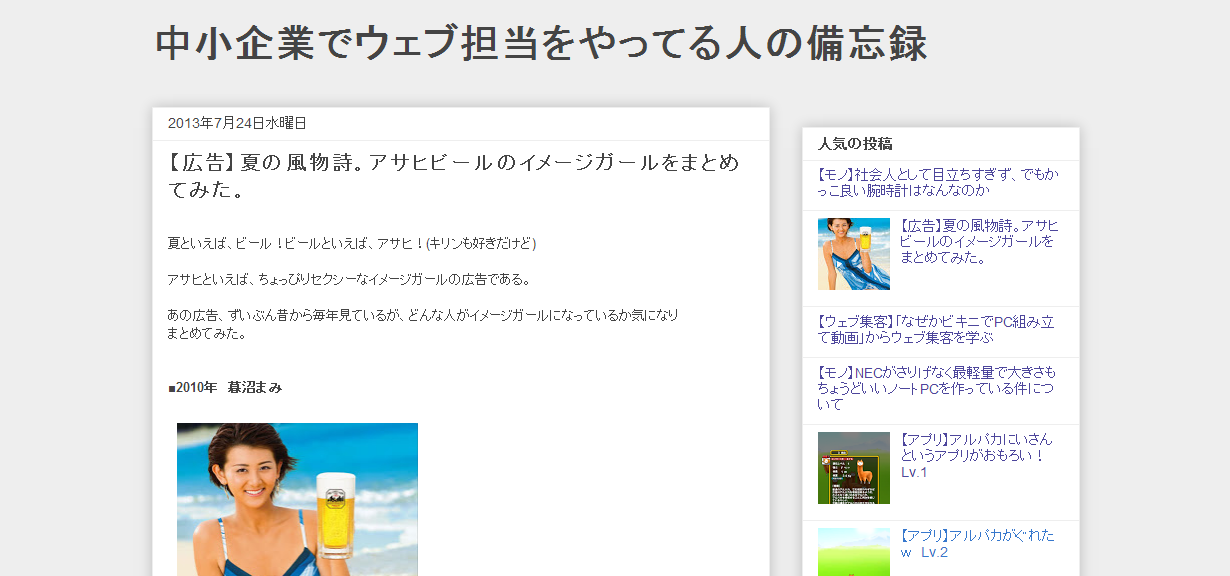
Task: Click the ■2010年 幕沼まみ subheading
Action: pos(225,387)
